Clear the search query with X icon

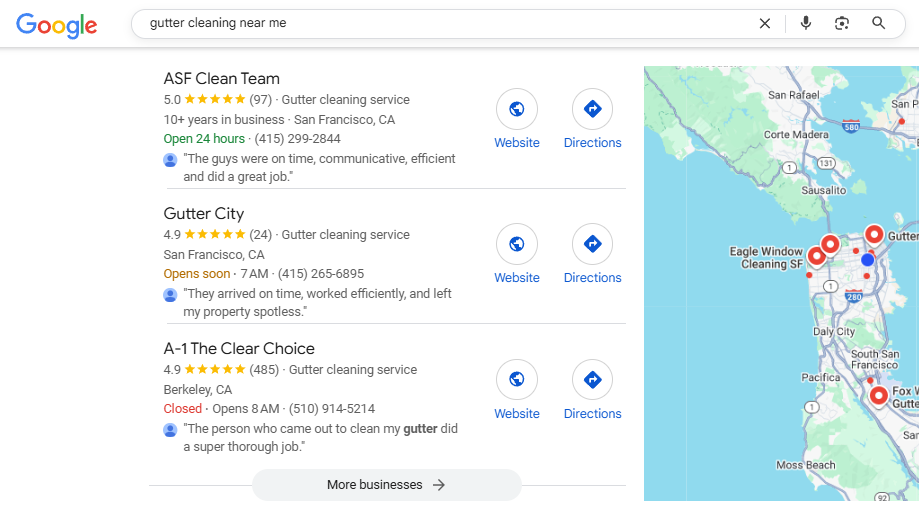tap(765, 23)
